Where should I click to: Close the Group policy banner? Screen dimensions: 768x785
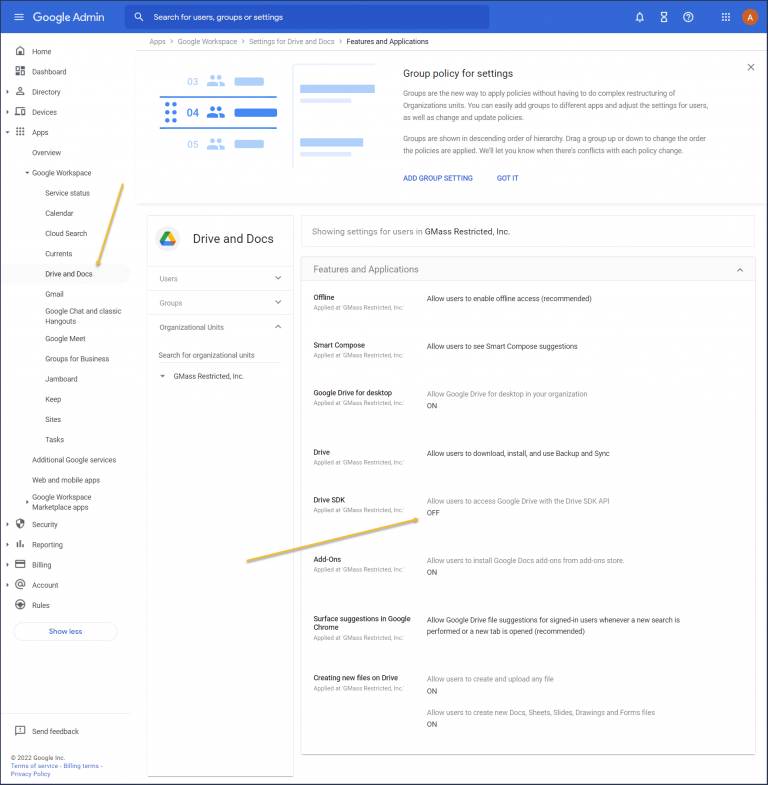pos(750,67)
